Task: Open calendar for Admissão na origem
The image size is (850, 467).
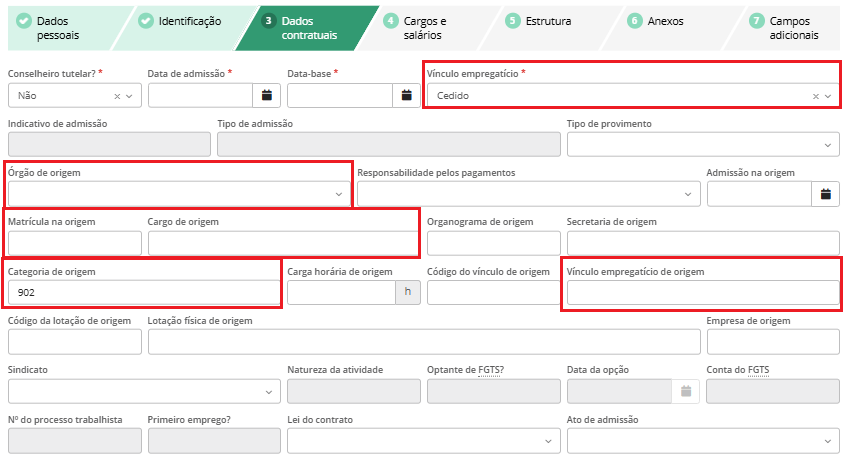Action: click(x=826, y=194)
